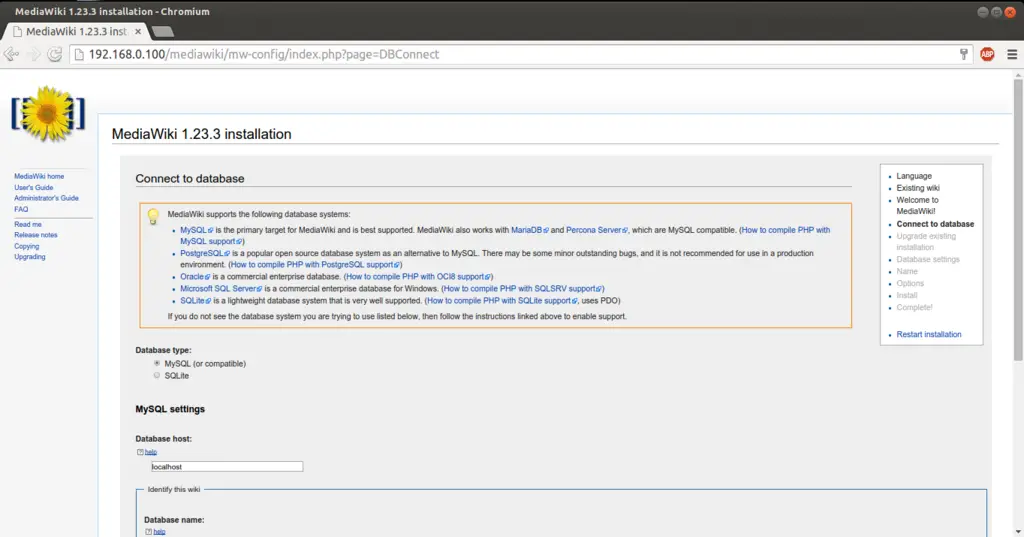
Task: Close the MediaWiki installation tab
Action: [138, 31]
